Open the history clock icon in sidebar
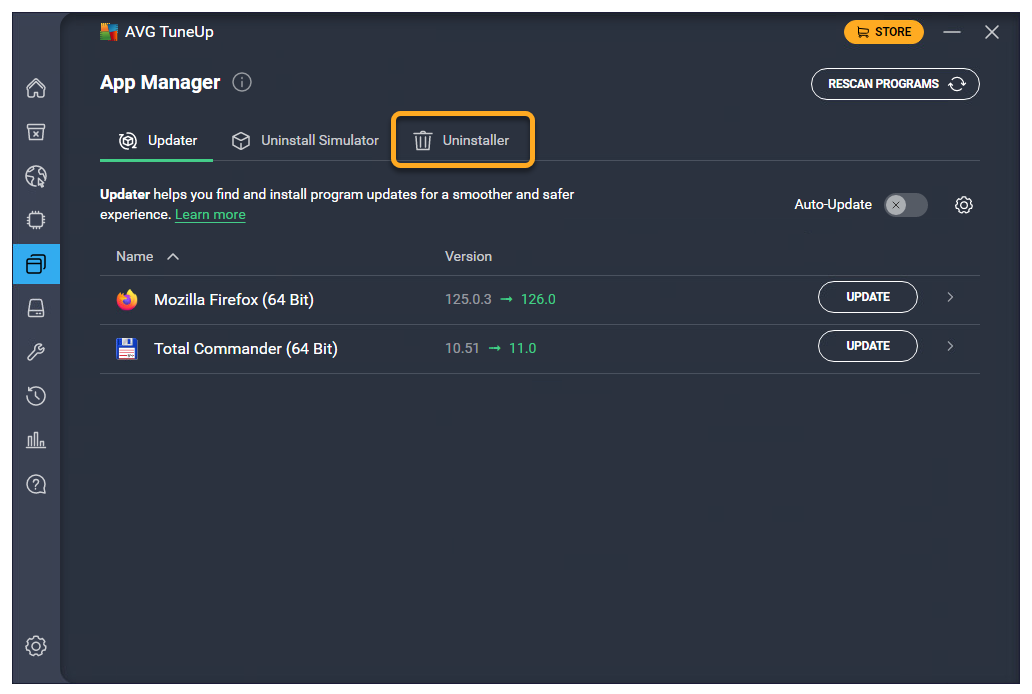This screenshot has height=694, width=1032. click(36, 396)
